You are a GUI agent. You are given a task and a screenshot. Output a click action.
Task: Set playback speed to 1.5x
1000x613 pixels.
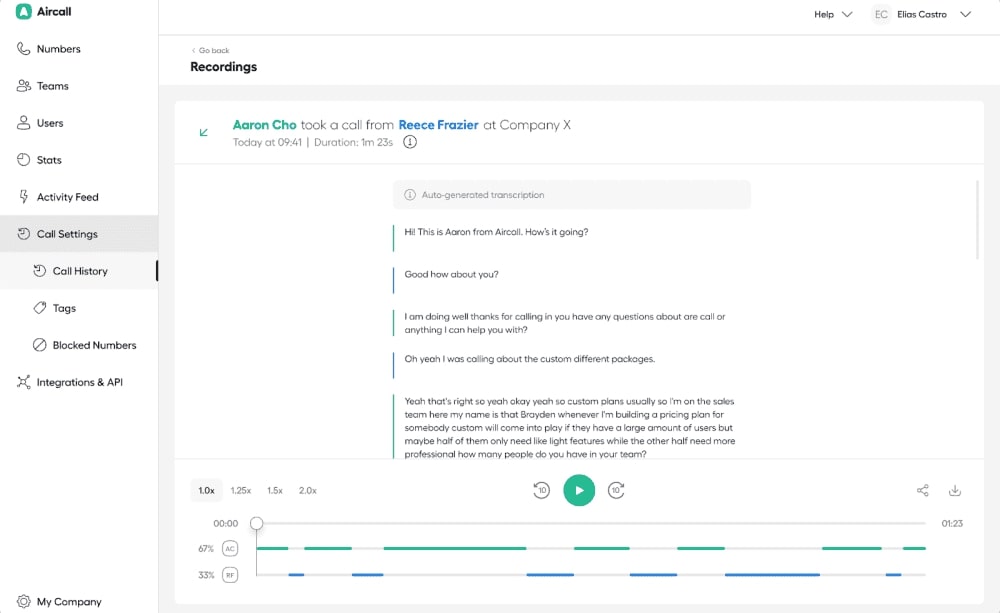274,490
